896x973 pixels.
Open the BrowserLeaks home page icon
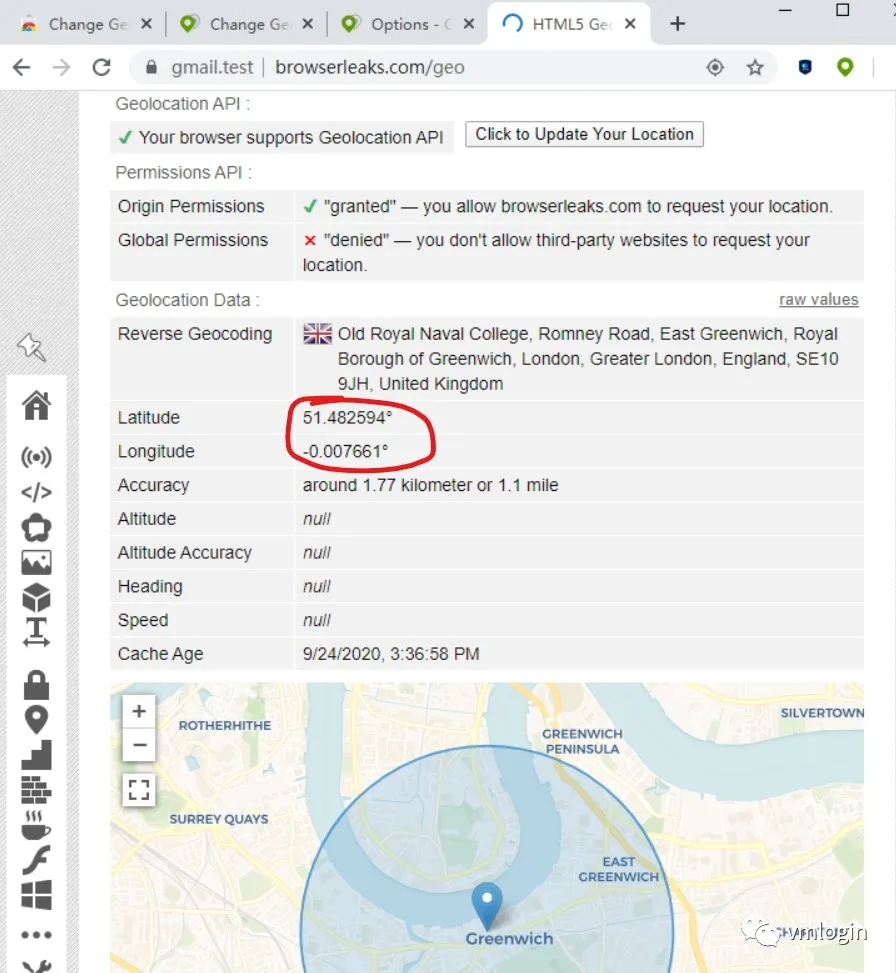(x=36, y=406)
